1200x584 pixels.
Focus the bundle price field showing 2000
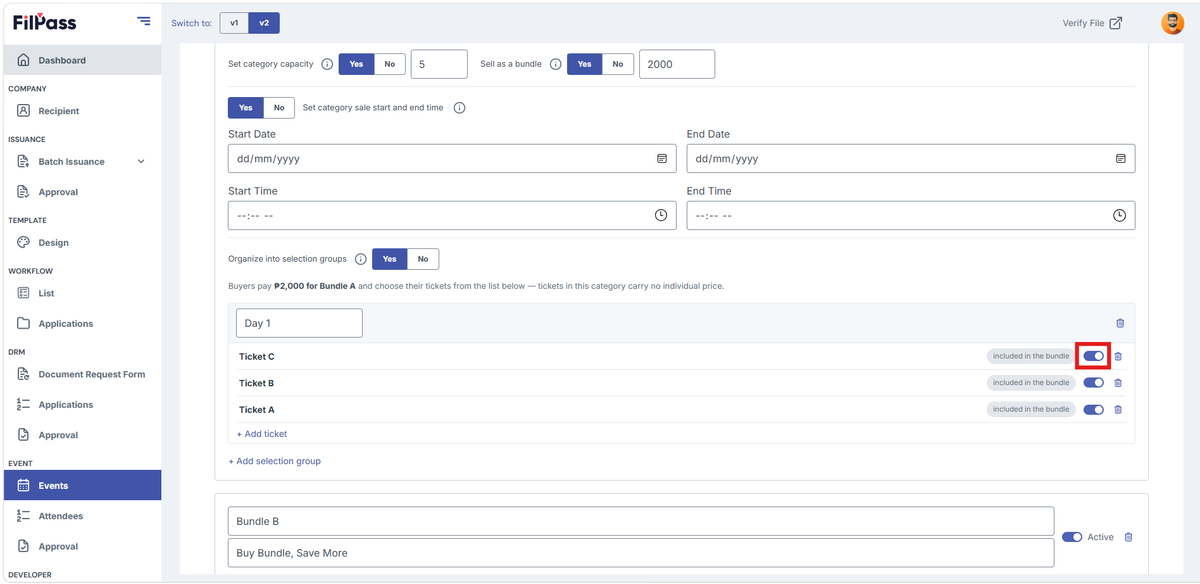click(x=677, y=64)
